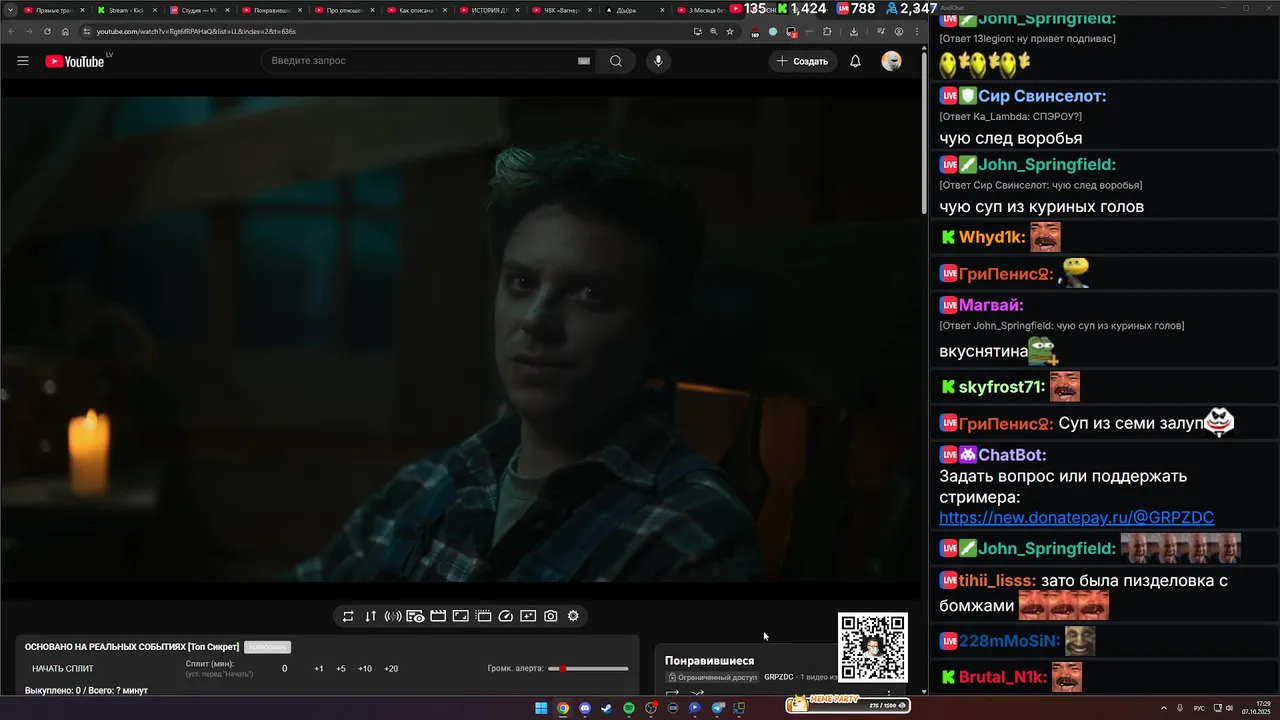Click the card-with-eye icon in player toolbar
This screenshot has height=720, width=1280.
coord(415,616)
